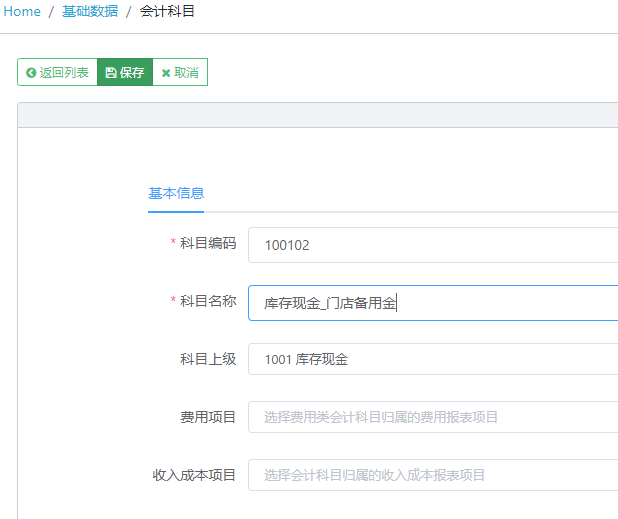Focus the 科目编码 field showing 100102

point(433,245)
